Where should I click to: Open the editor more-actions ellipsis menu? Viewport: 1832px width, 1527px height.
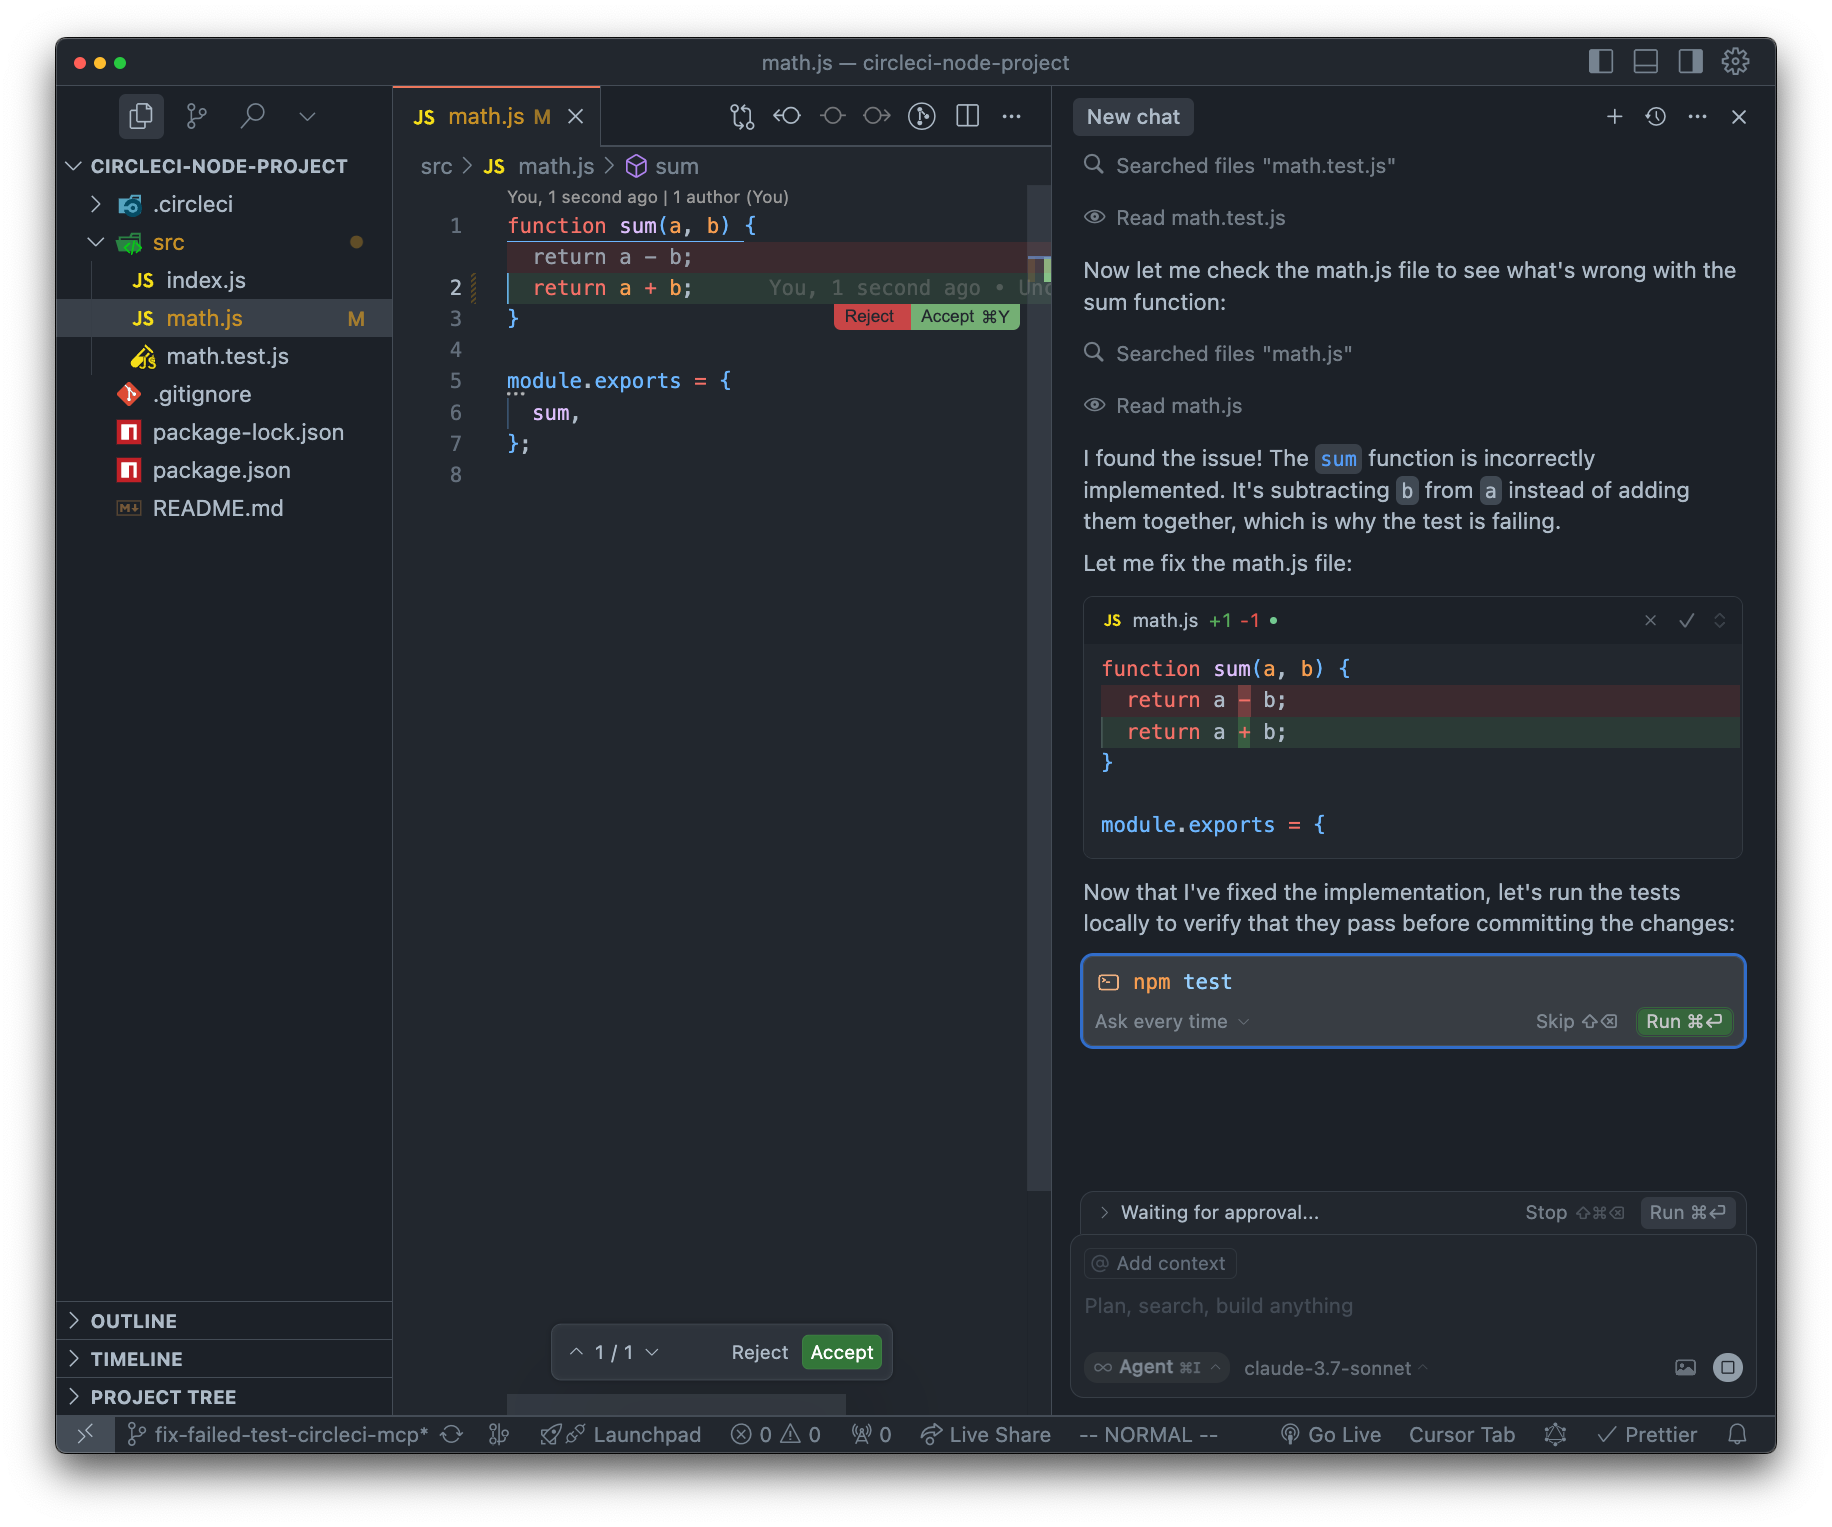(1011, 116)
